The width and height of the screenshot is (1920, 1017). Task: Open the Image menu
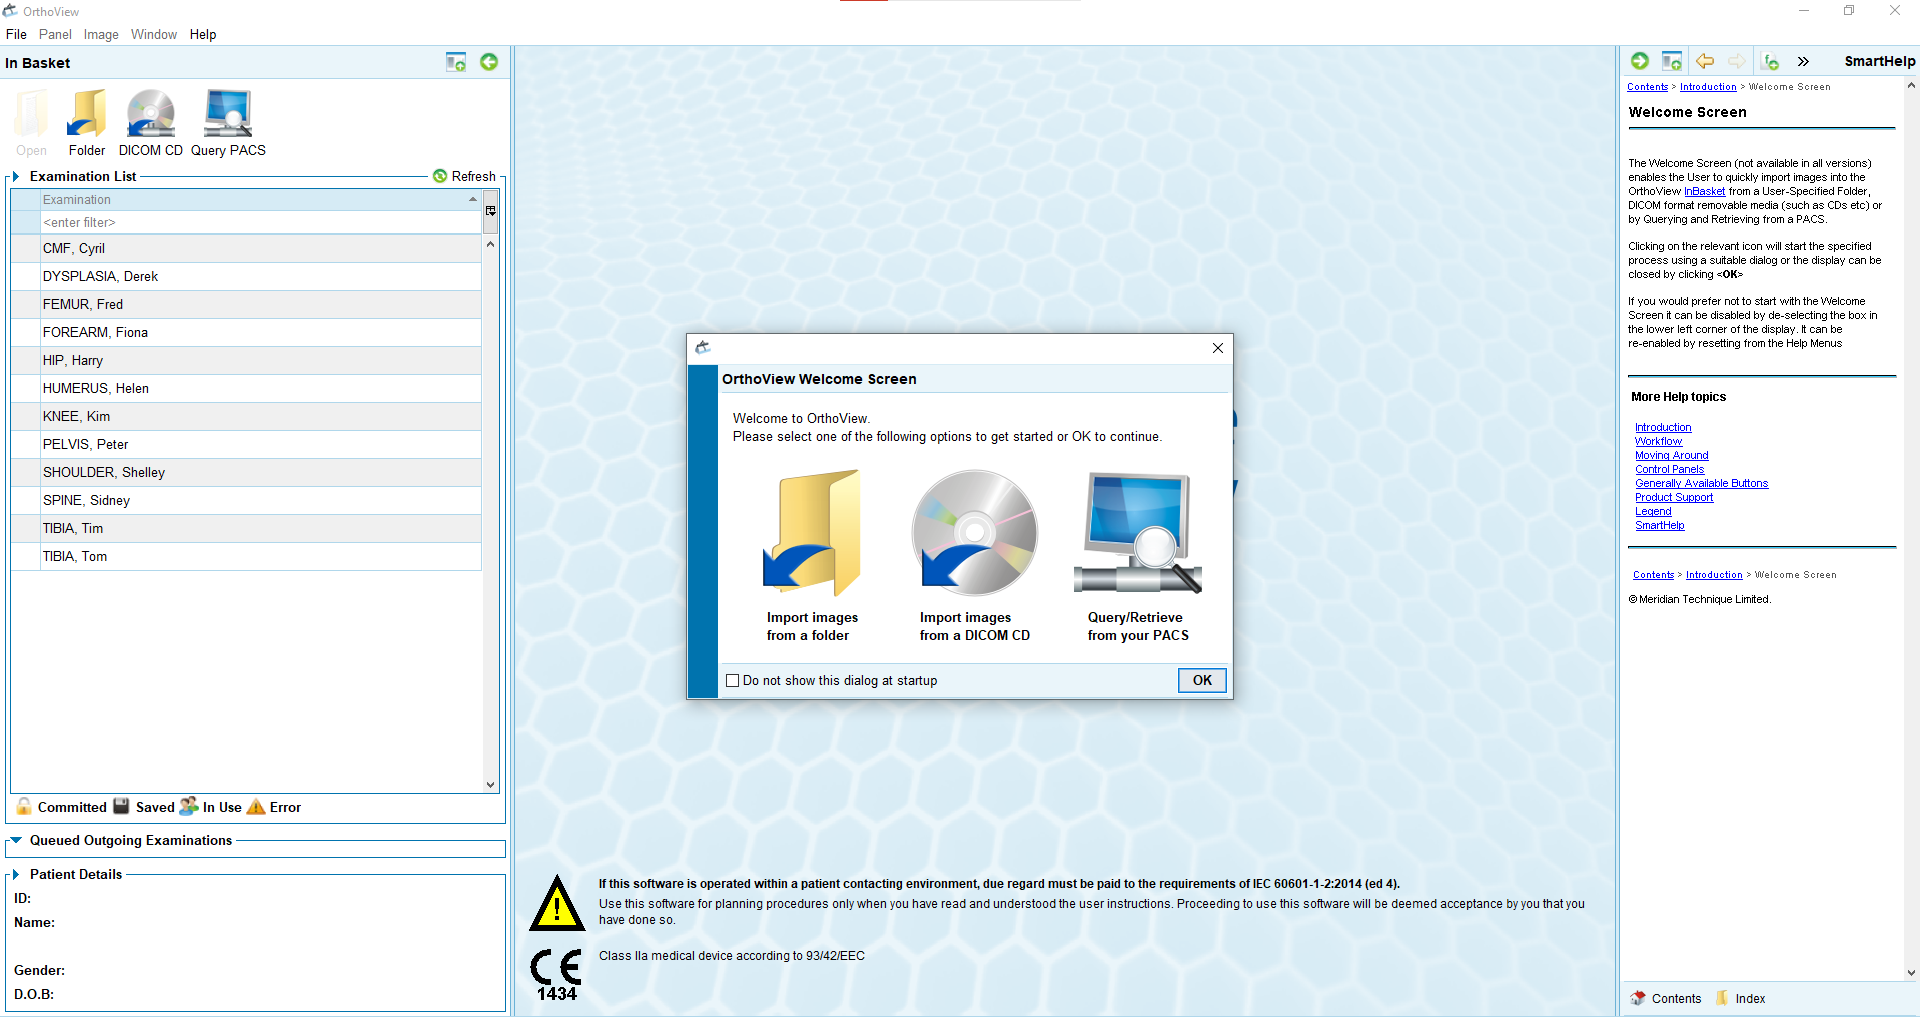101,34
